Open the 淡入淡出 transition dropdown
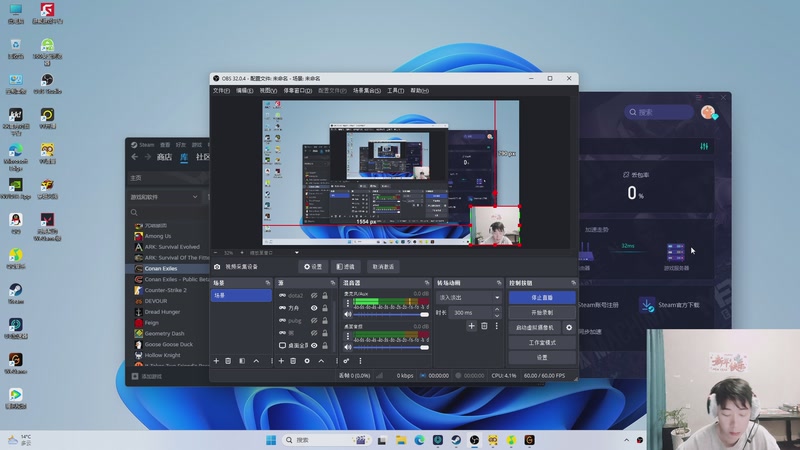This screenshot has width=800, height=450. click(468, 297)
